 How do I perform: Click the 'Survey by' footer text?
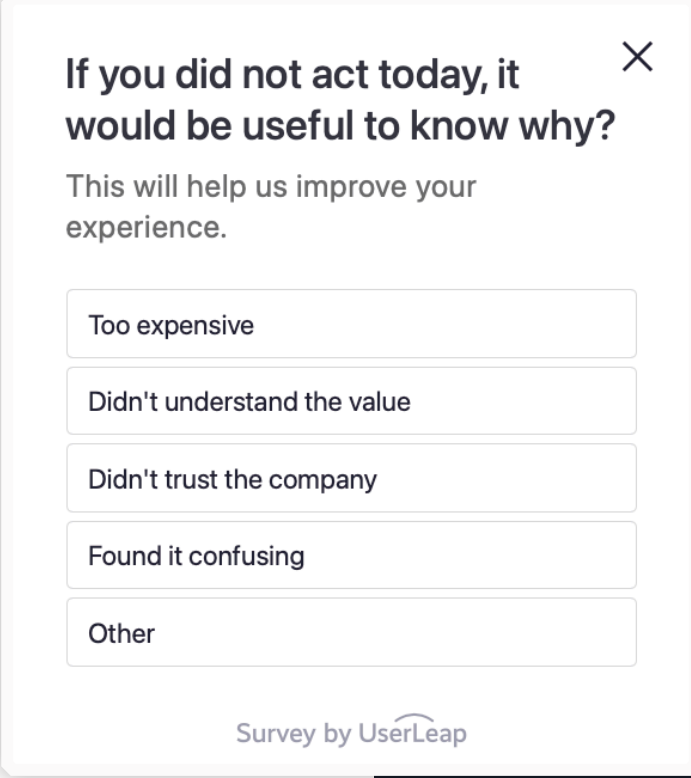point(294,734)
